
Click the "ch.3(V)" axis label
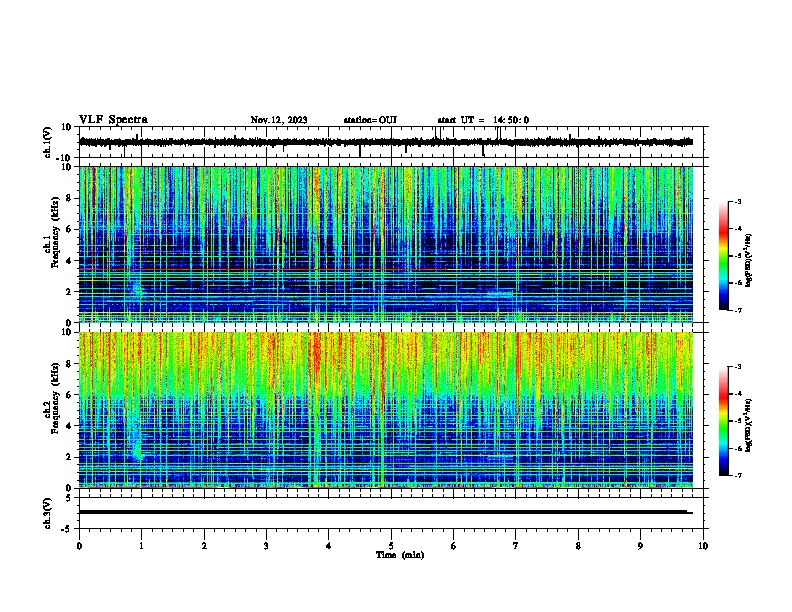pos(48,513)
